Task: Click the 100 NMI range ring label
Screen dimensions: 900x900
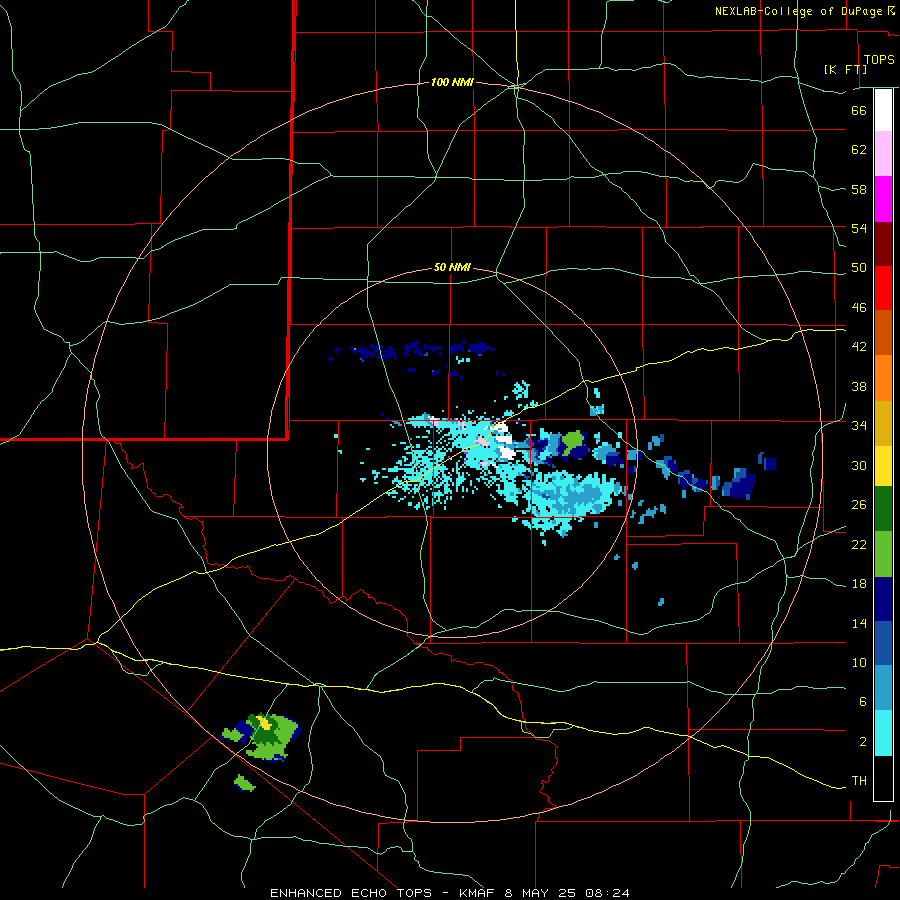Action: pyautogui.click(x=452, y=83)
